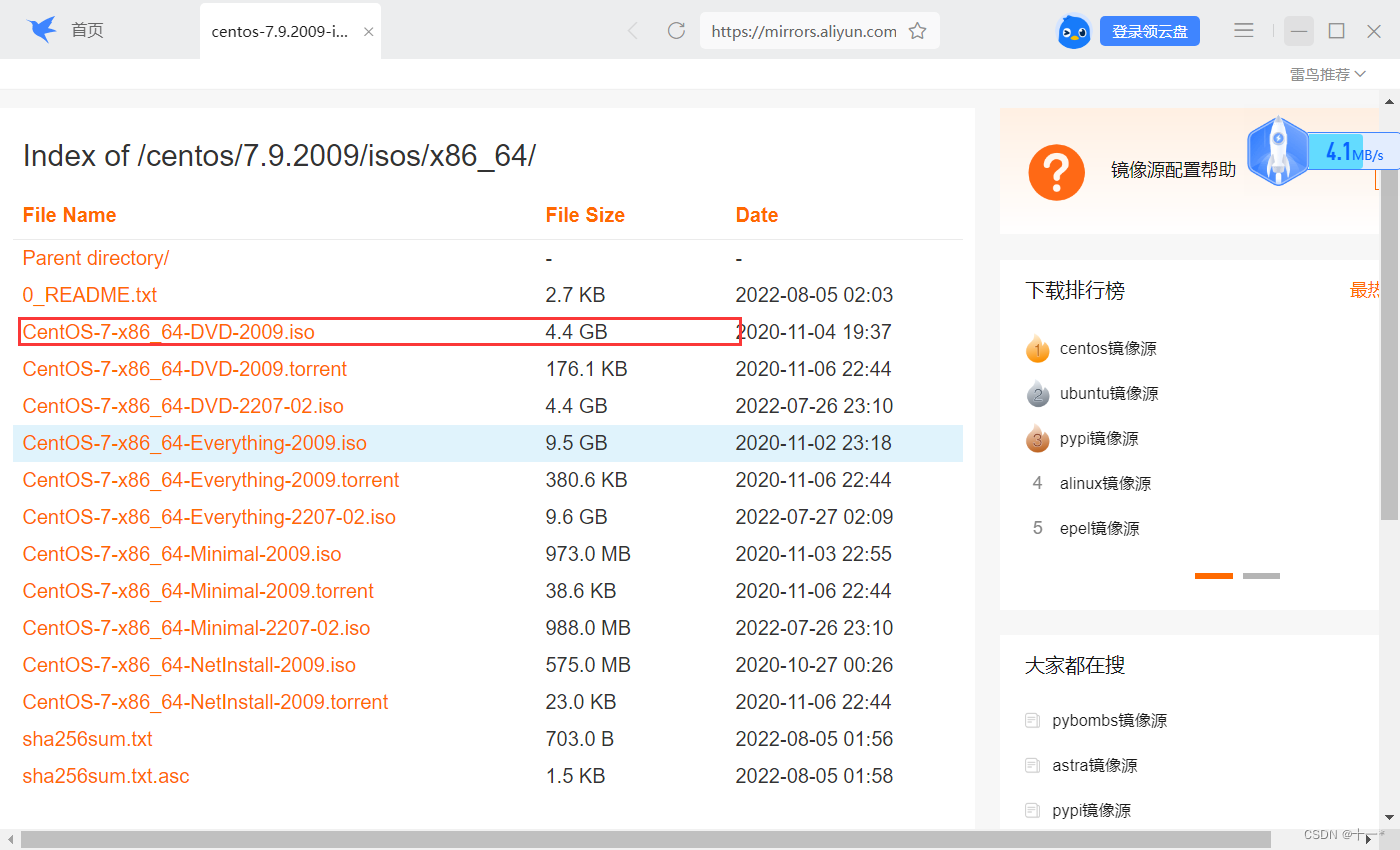Viewport: 1400px width, 850px height.
Task: Click the 大家都在搜 section heading
Action: click(1075, 665)
